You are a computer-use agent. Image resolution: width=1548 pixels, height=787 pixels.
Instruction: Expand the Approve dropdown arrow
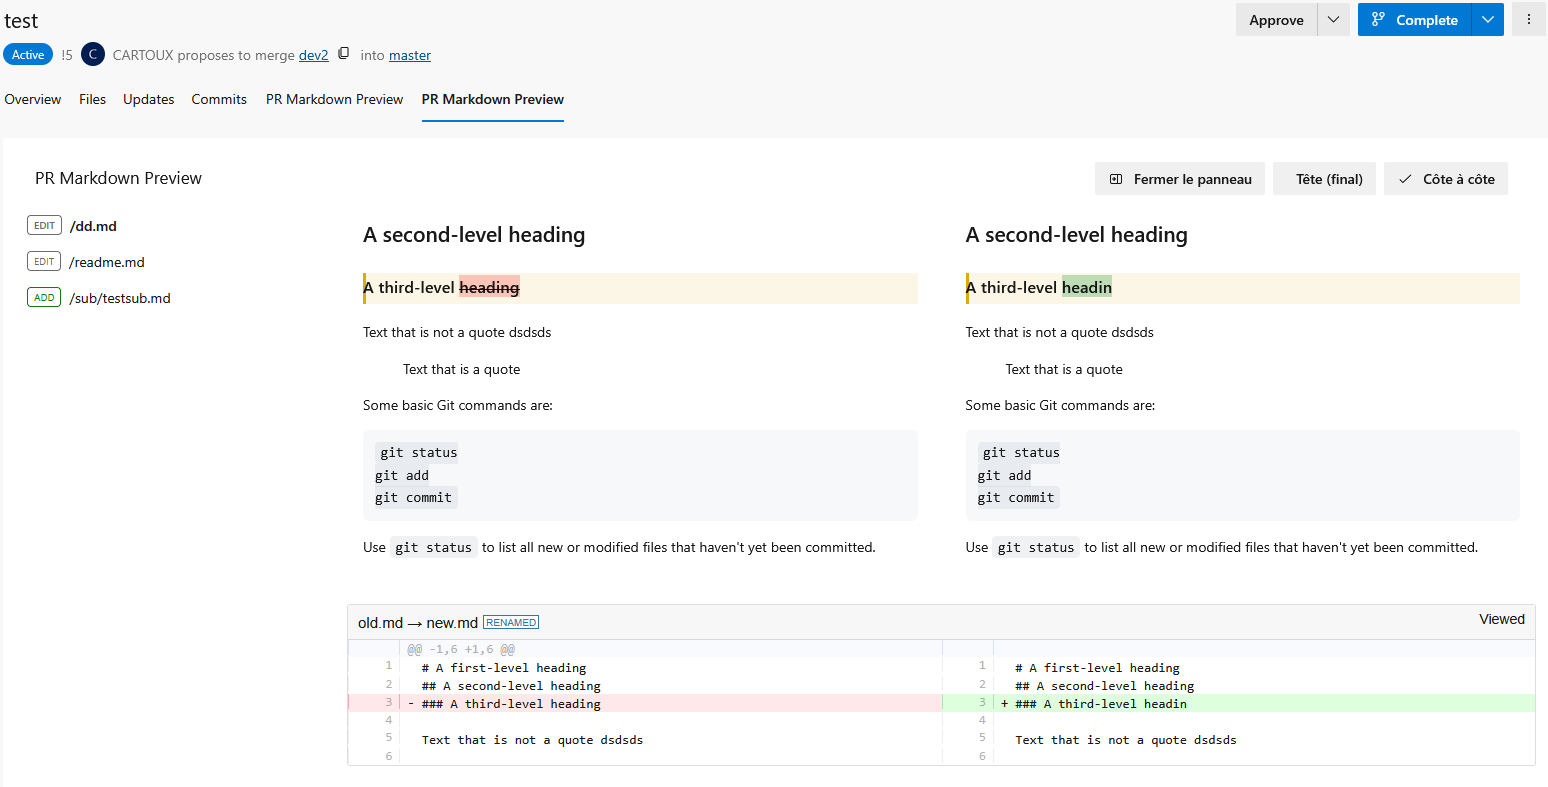click(1334, 20)
